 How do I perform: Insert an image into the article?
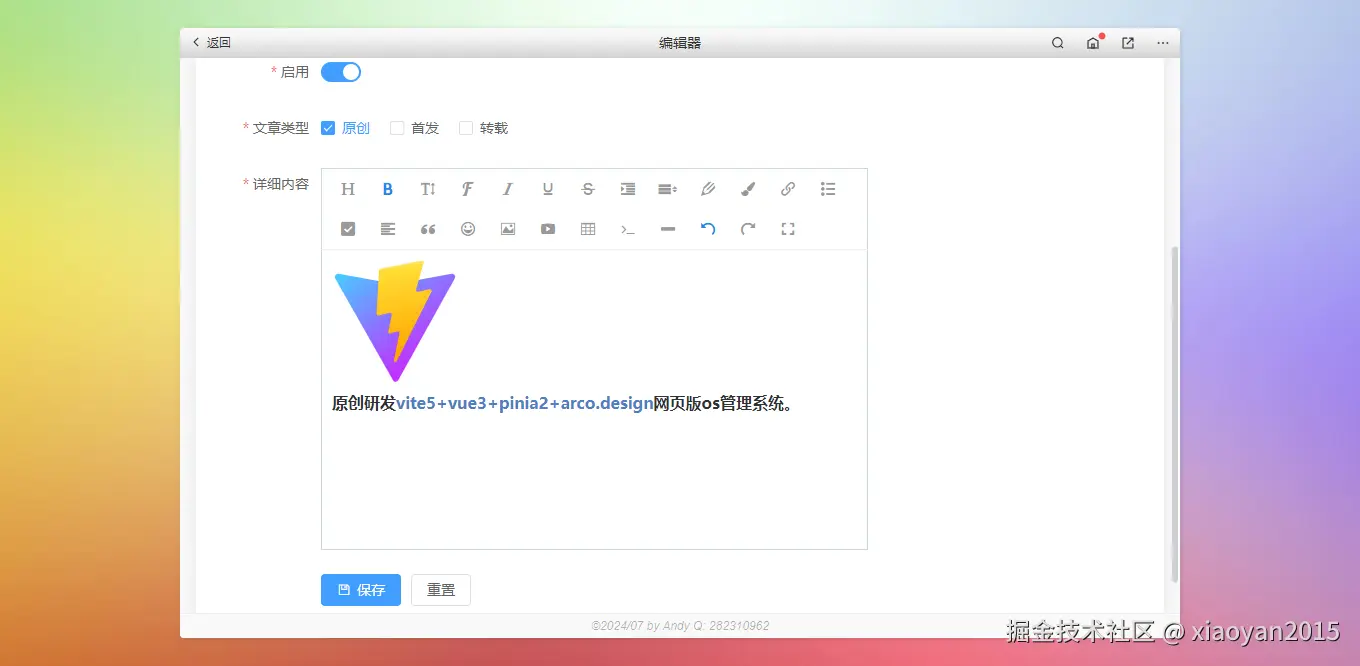coord(507,229)
